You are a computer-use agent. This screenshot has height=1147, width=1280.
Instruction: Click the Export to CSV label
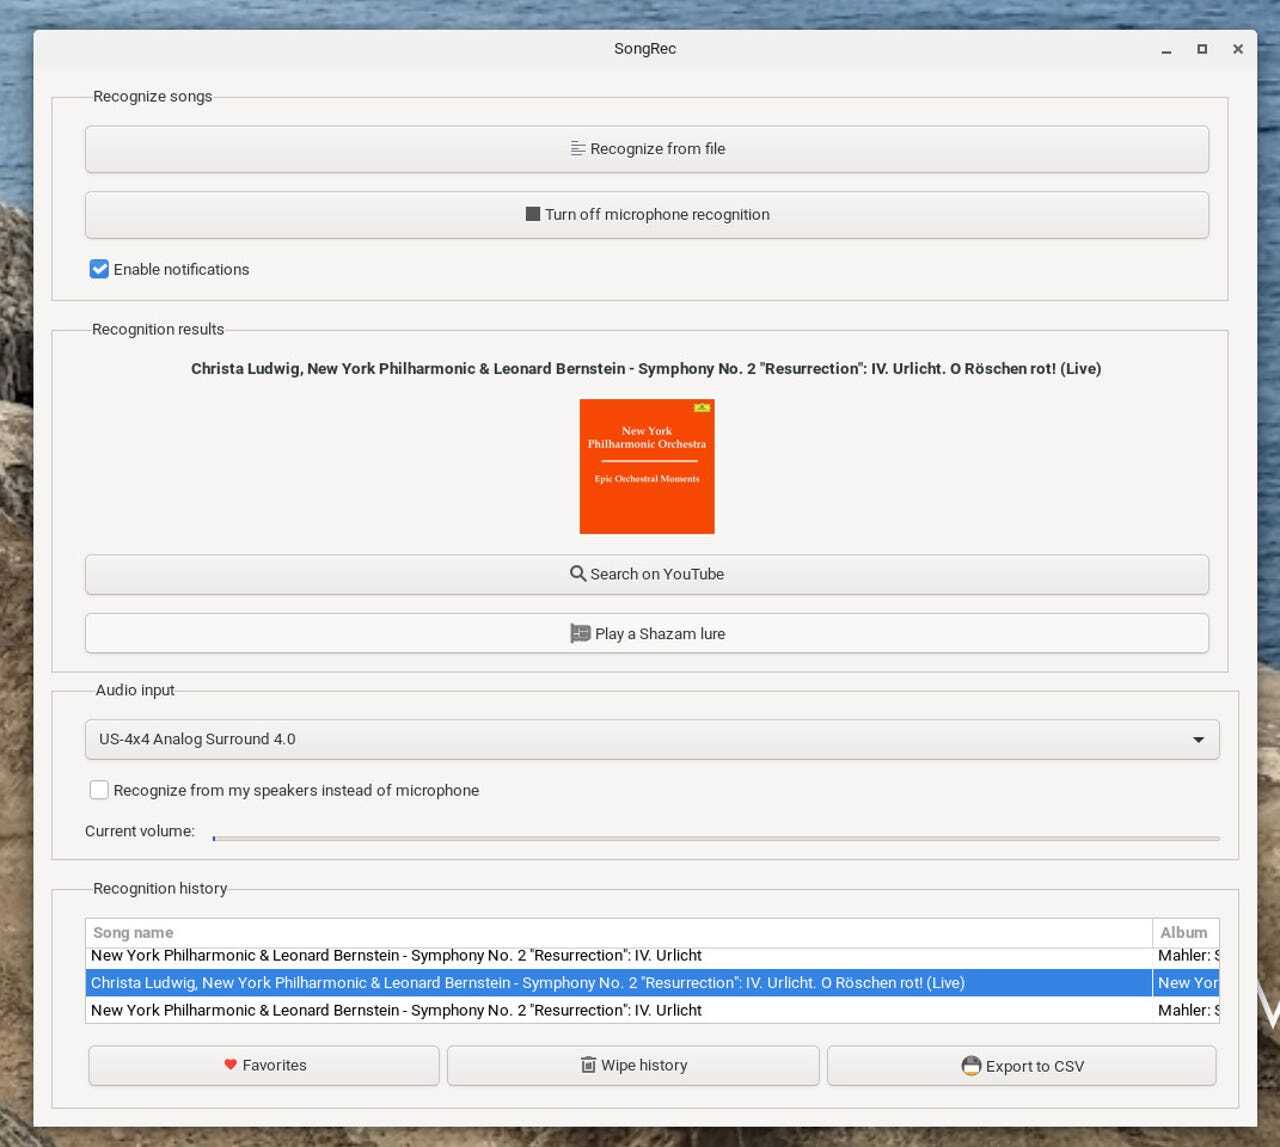coord(1035,1066)
